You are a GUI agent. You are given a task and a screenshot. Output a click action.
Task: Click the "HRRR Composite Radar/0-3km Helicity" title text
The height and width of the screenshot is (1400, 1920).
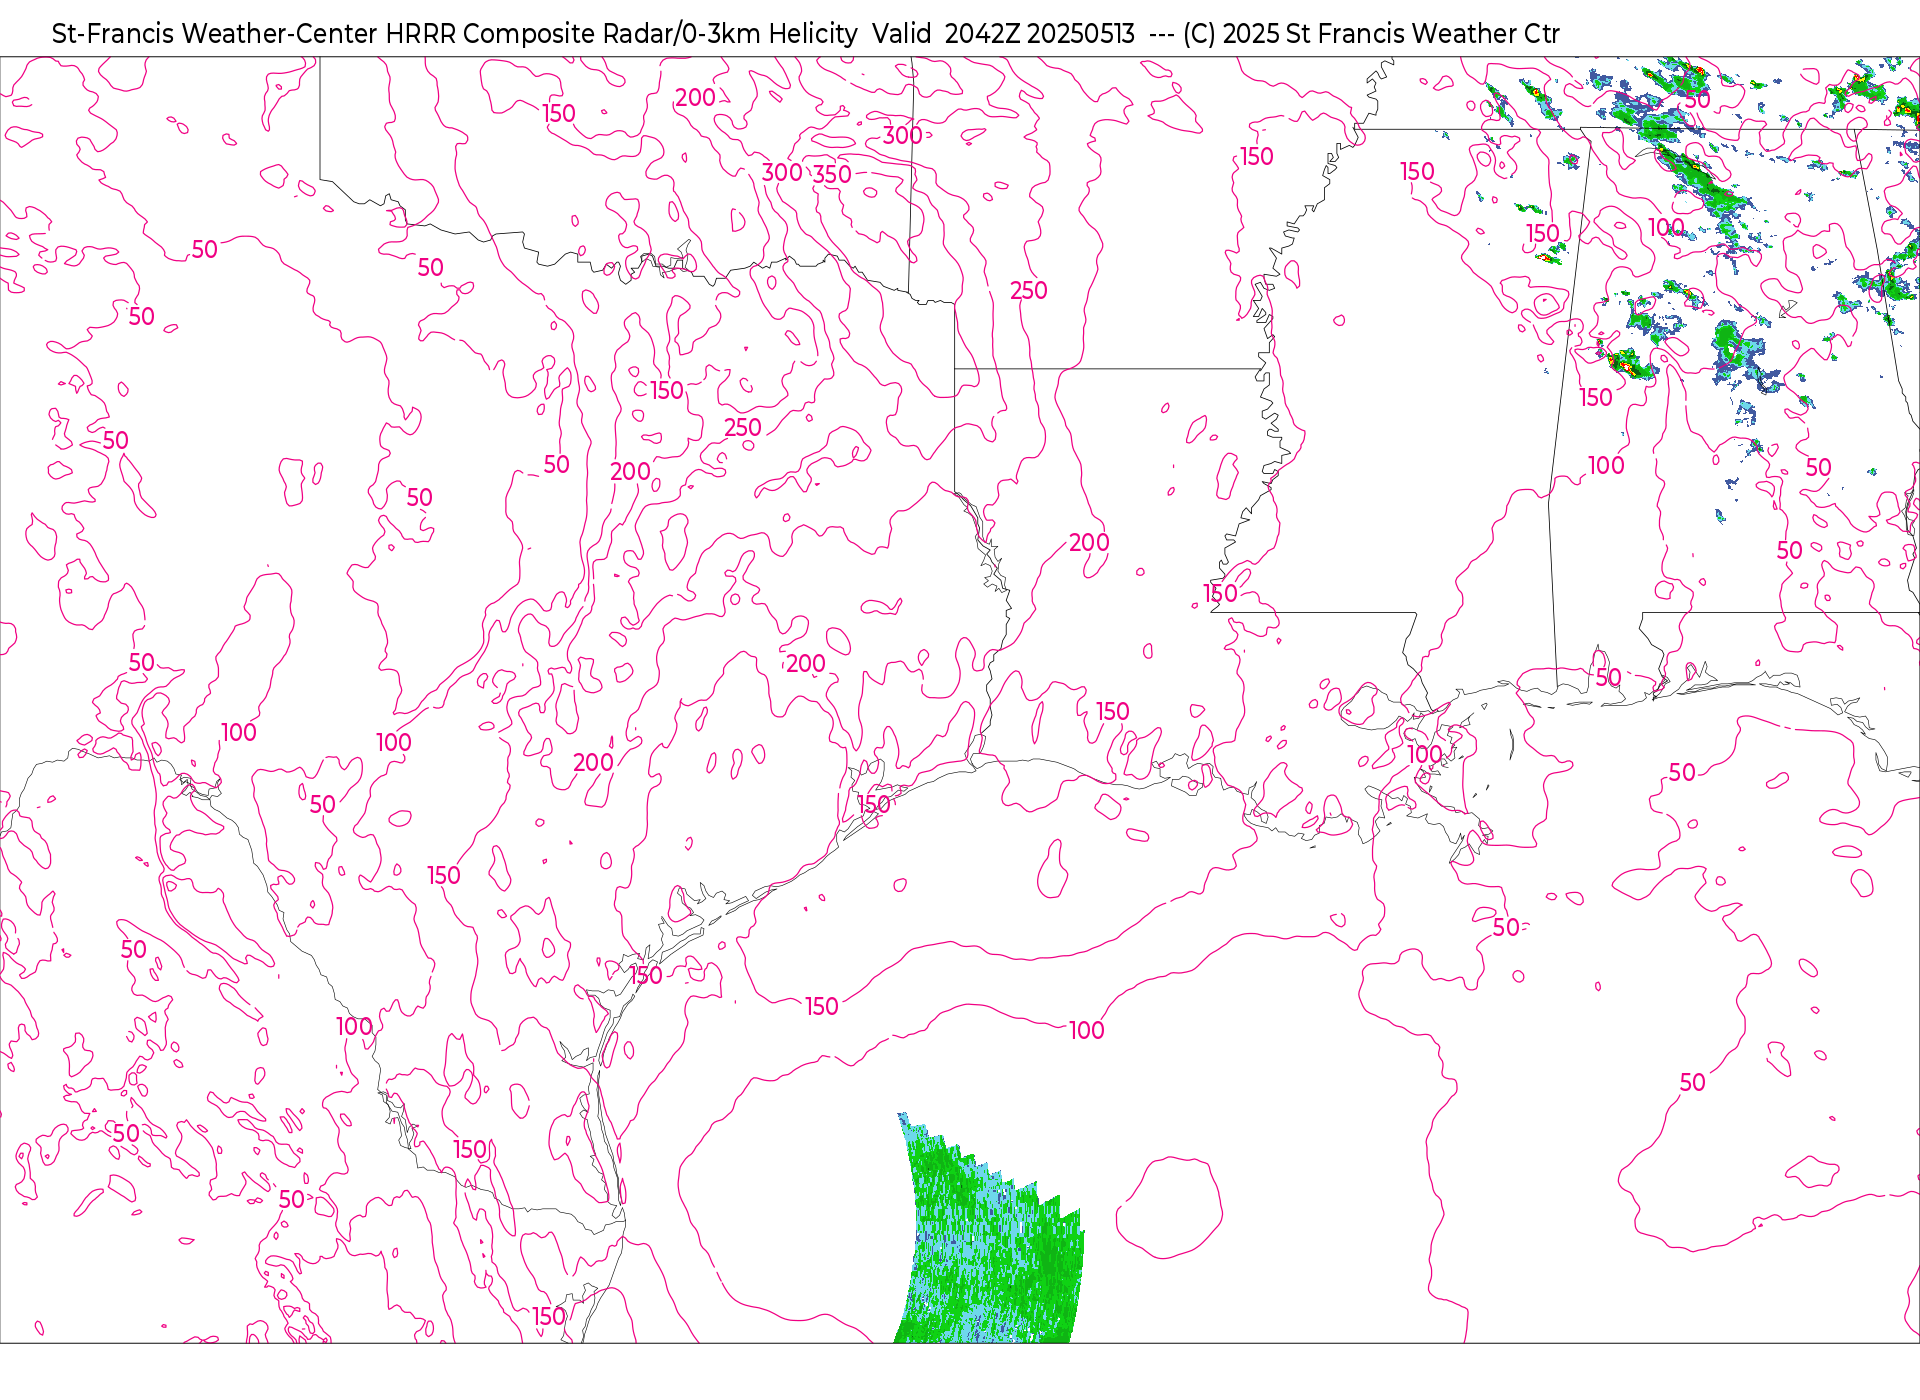pyautogui.click(x=621, y=34)
